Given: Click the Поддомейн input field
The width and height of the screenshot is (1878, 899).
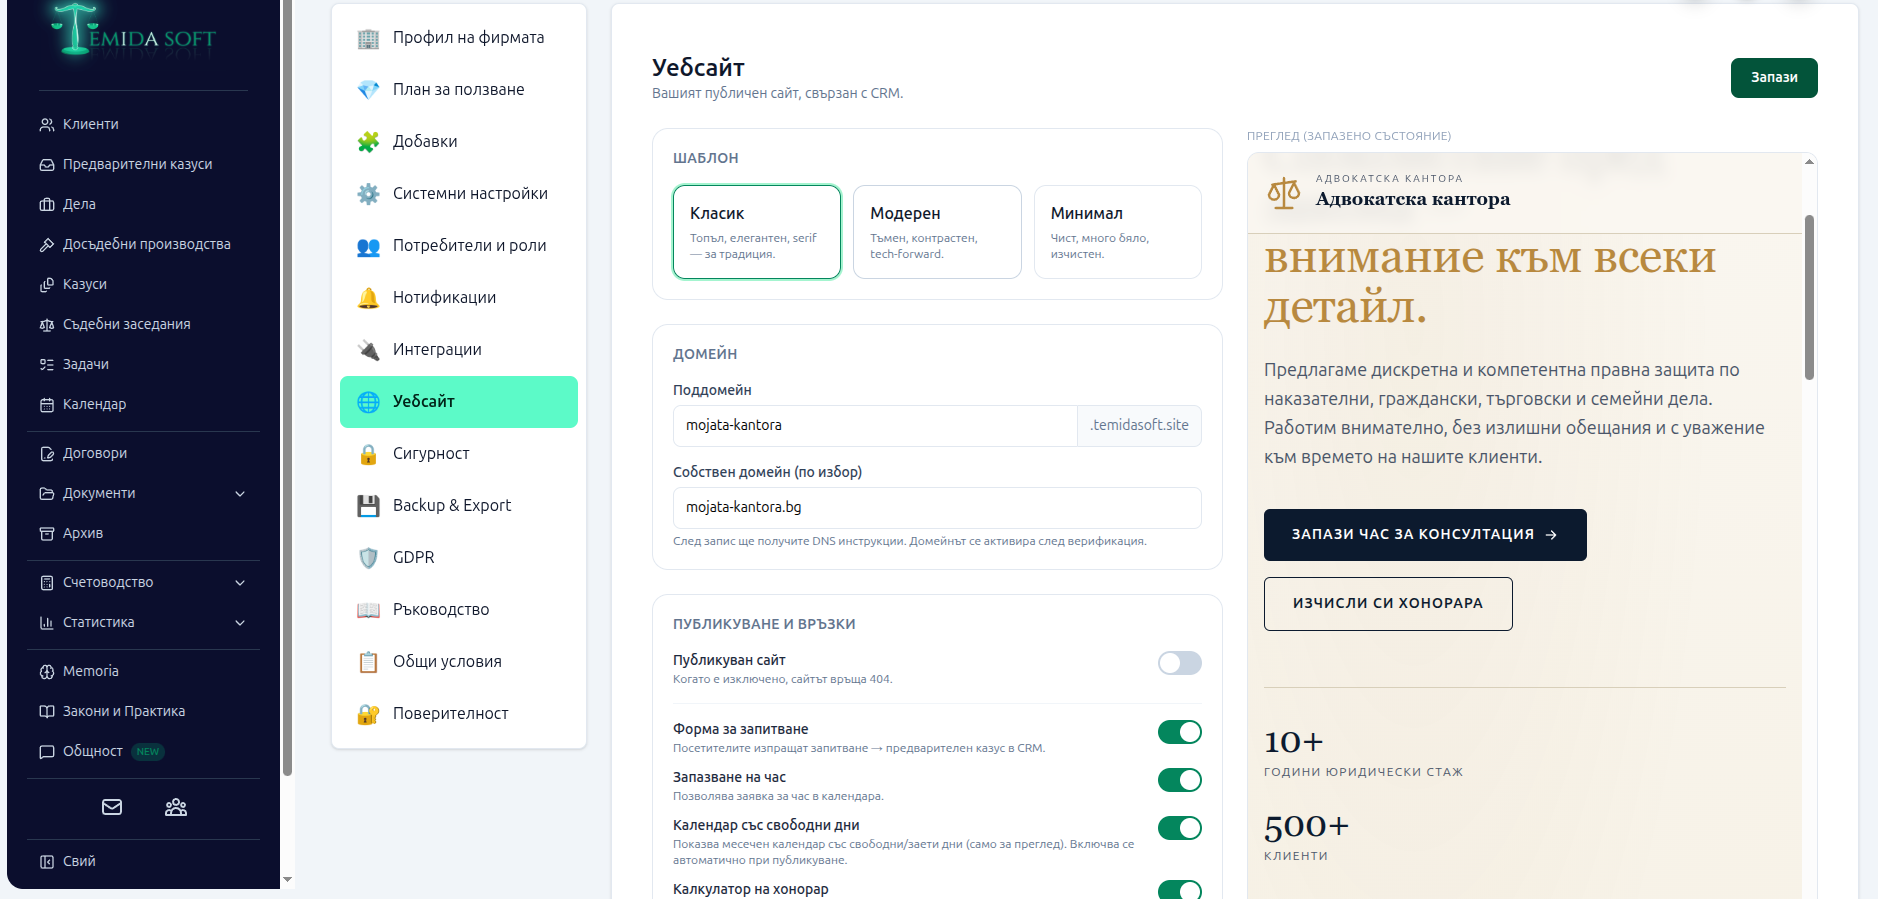Looking at the screenshot, I should [x=875, y=426].
